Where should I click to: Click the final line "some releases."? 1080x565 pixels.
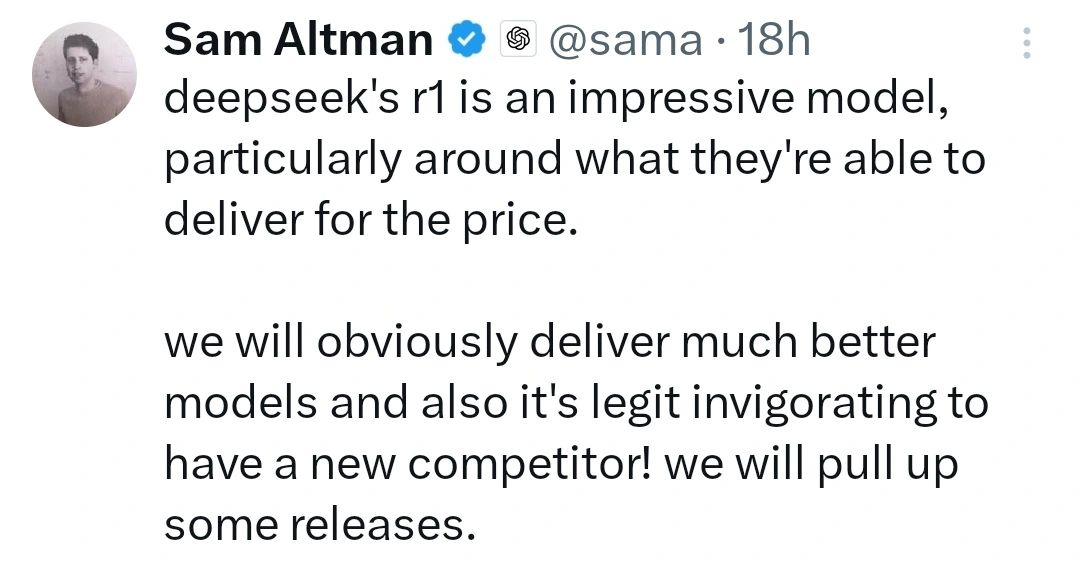click(x=320, y=526)
